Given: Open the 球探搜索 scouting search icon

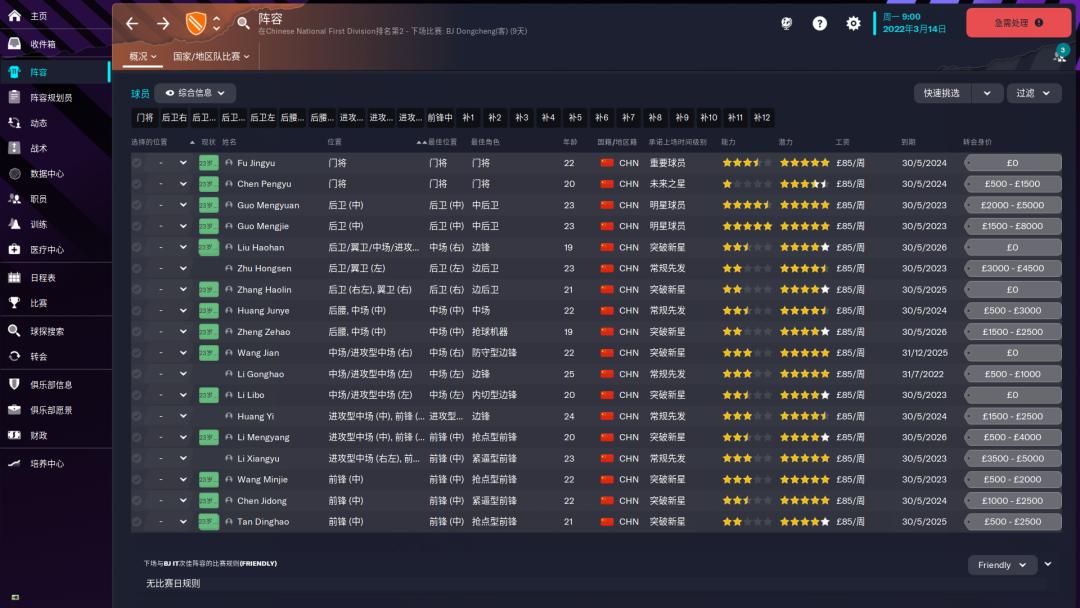Looking at the screenshot, I should click(14, 331).
